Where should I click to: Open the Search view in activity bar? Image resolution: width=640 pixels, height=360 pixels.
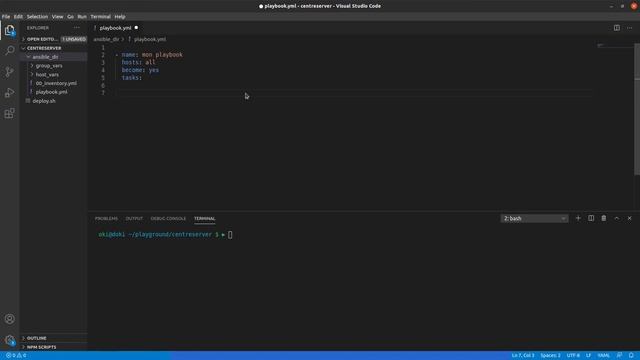[9, 51]
